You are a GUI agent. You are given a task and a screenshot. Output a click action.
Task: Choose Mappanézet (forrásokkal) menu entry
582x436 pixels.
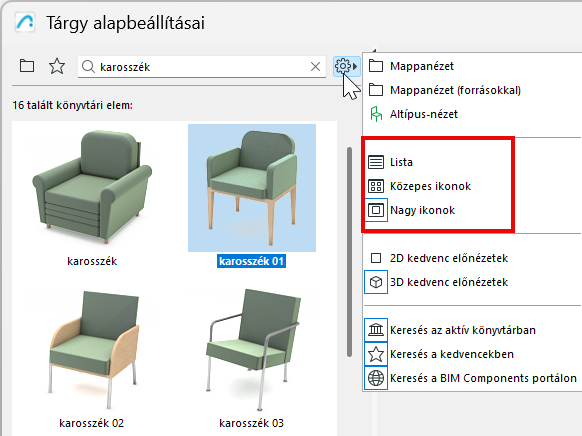[455, 90]
